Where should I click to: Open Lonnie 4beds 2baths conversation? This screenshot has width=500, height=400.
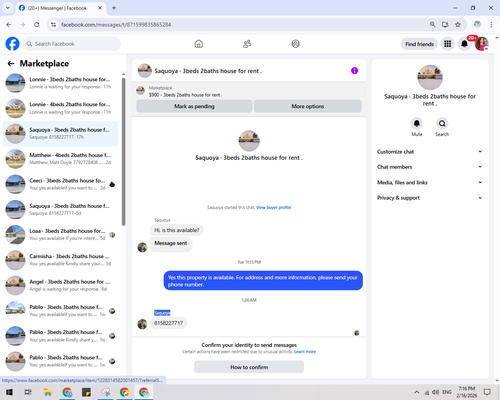coord(60,108)
